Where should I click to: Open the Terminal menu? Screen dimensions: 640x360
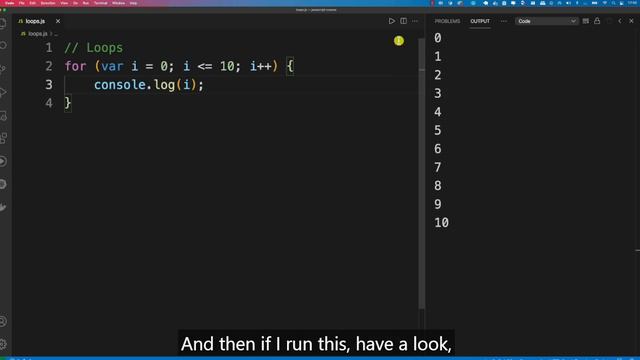pos(100,3)
